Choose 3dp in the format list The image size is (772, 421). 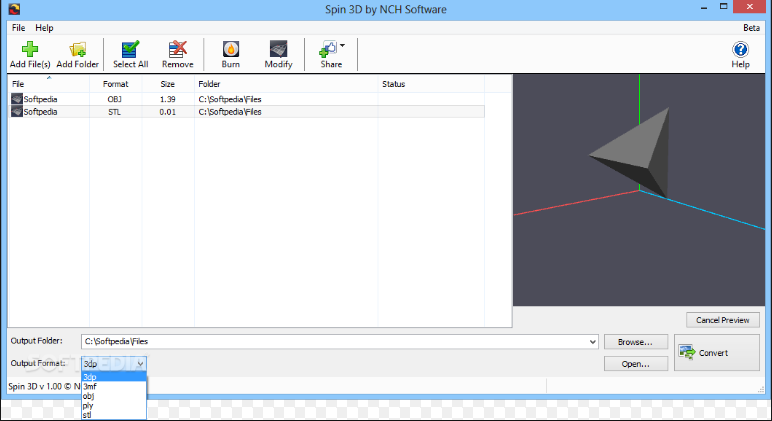pos(114,377)
